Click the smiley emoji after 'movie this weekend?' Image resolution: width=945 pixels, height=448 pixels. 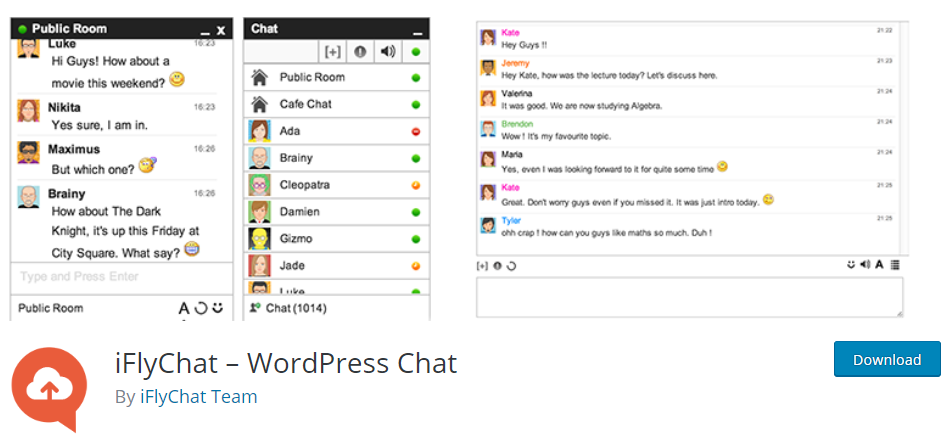[177, 79]
